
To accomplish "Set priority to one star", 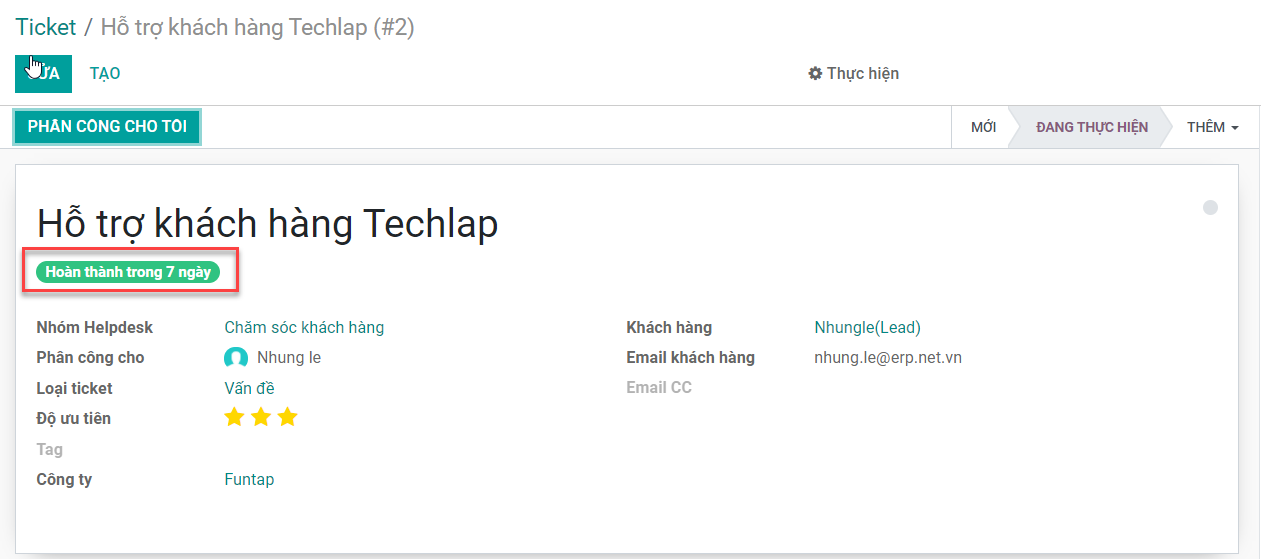I will tap(234, 417).
